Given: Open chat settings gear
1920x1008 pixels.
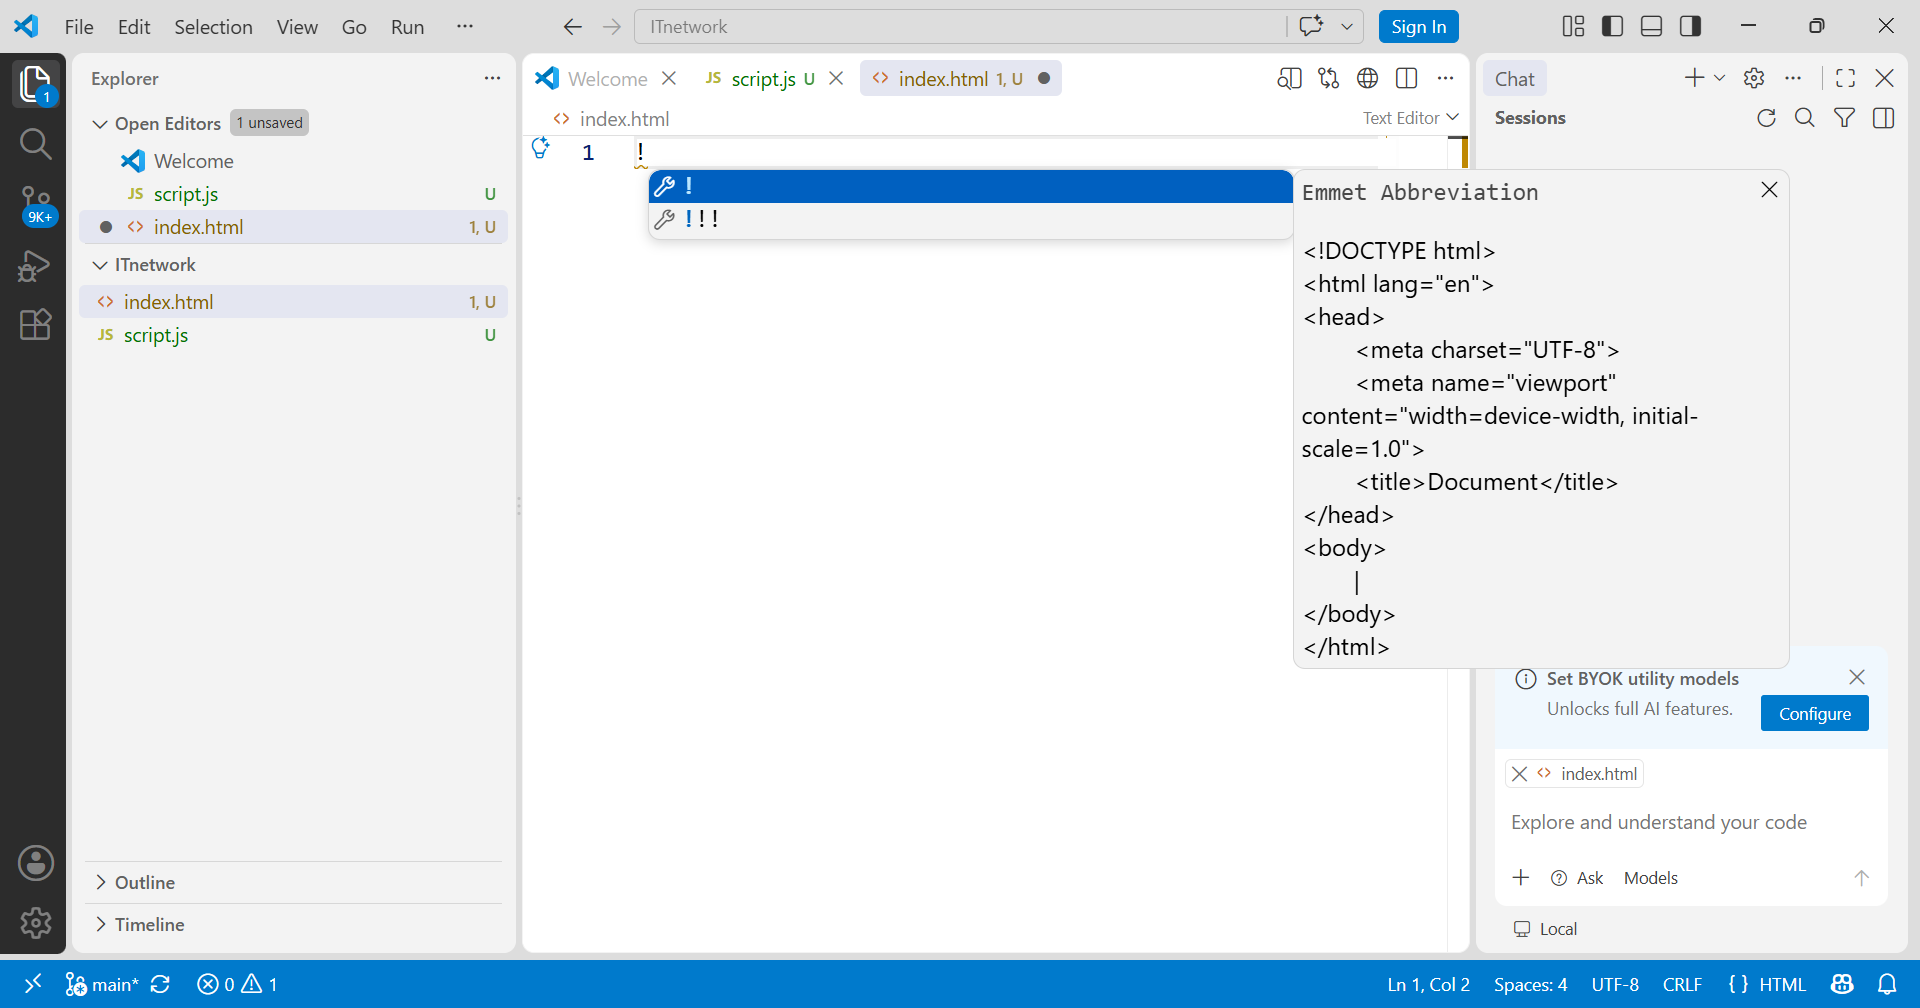Looking at the screenshot, I should (1754, 78).
